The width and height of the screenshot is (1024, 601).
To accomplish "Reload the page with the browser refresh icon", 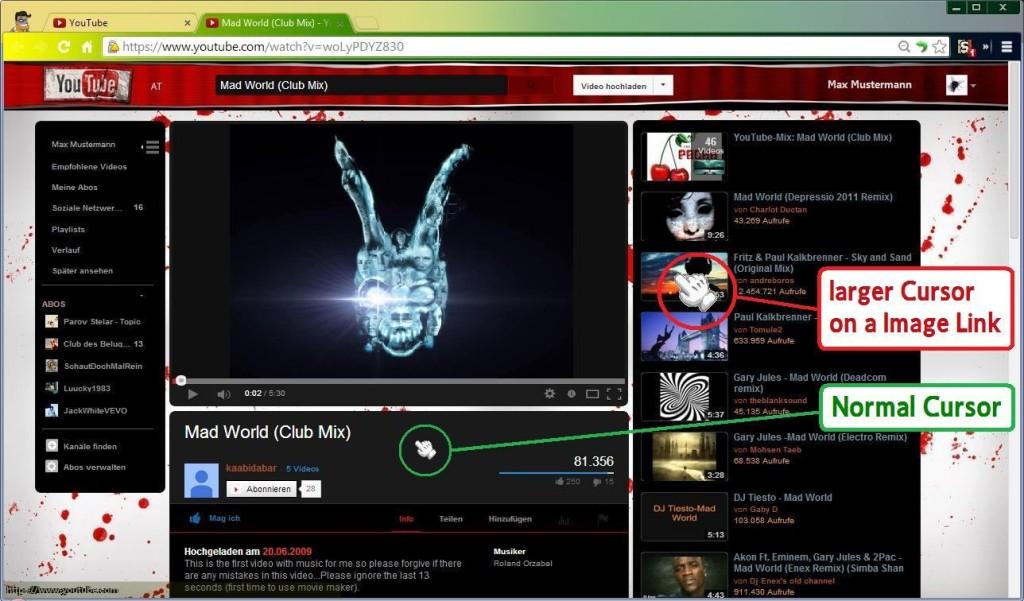I will (64, 46).
